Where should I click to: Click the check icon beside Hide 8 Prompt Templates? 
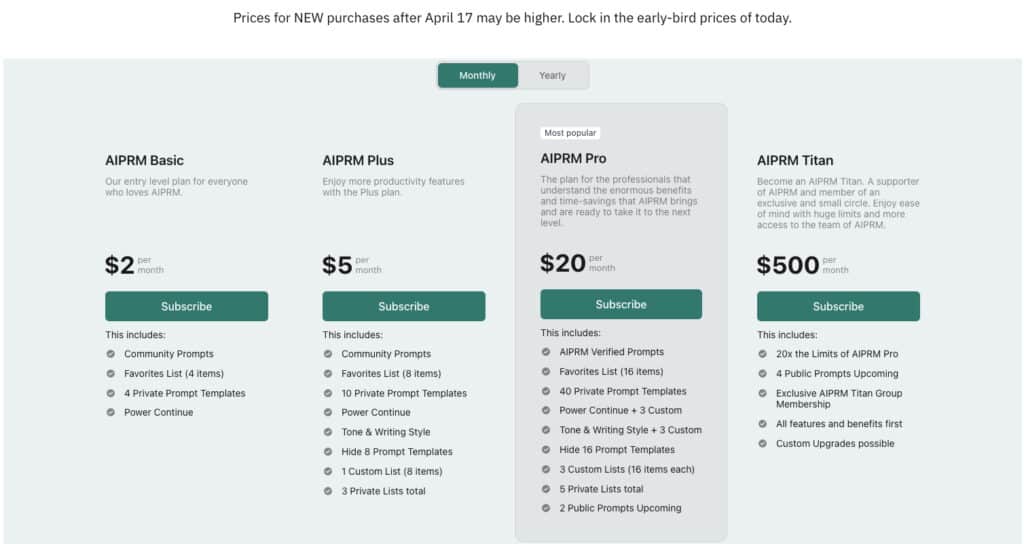pyautogui.click(x=328, y=451)
